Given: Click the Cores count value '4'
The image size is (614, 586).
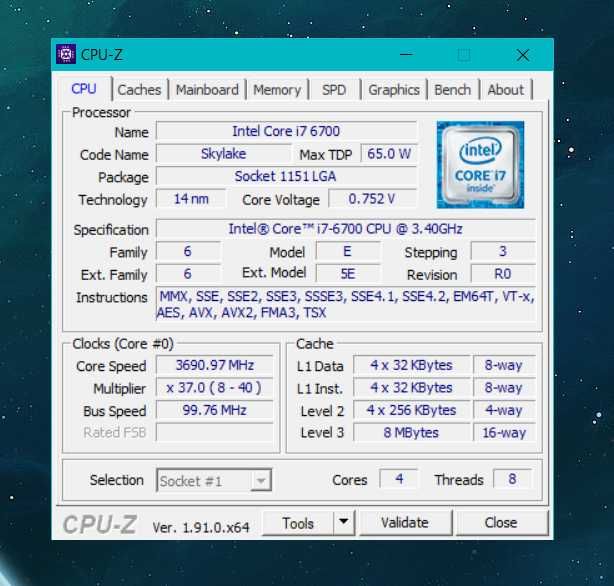Looking at the screenshot, I should click(399, 479).
